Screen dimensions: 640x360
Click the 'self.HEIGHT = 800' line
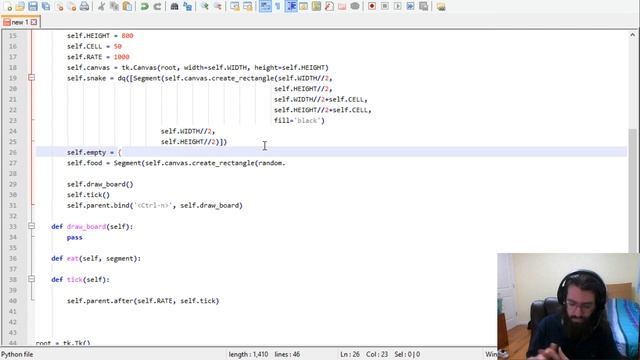(x=100, y=36)
